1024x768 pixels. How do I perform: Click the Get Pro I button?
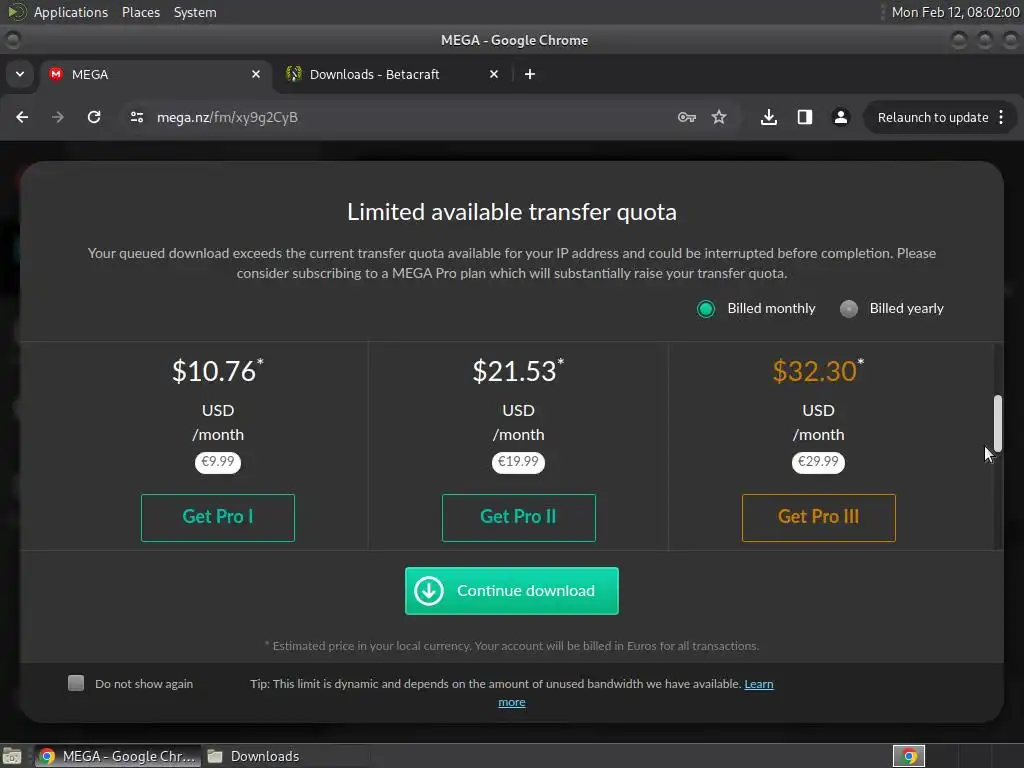coord(217,517)
